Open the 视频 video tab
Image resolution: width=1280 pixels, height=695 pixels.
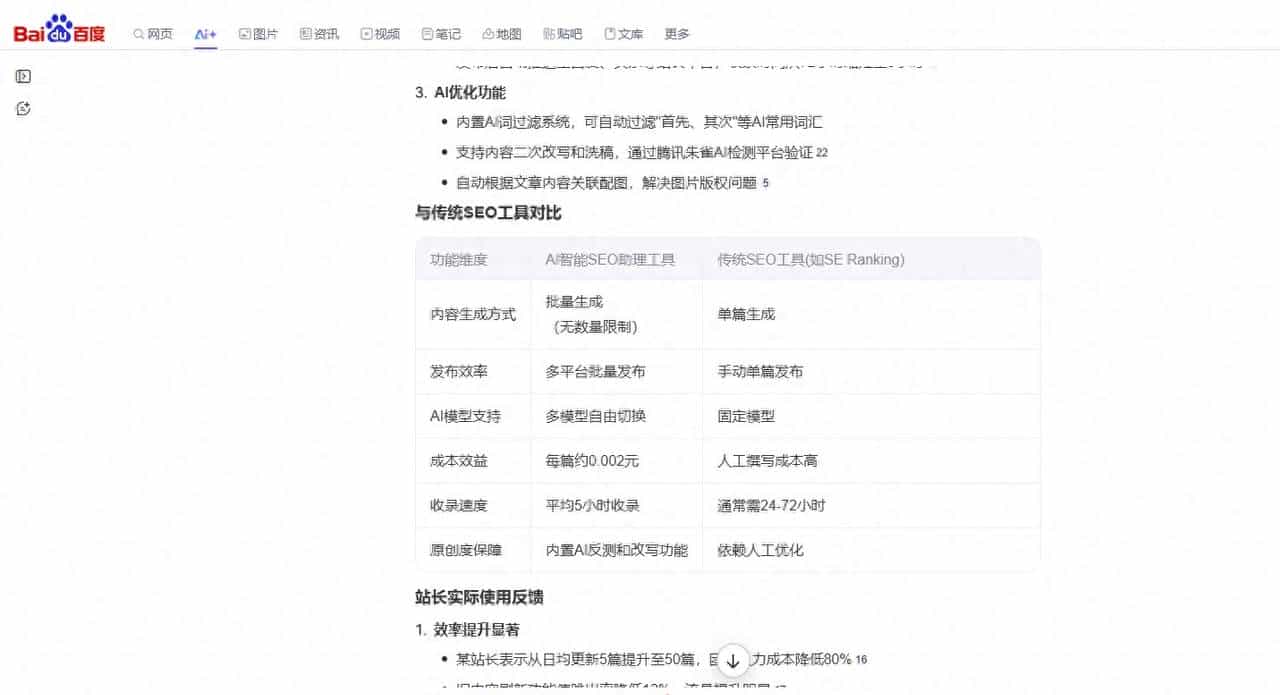(x=380, y=34)
